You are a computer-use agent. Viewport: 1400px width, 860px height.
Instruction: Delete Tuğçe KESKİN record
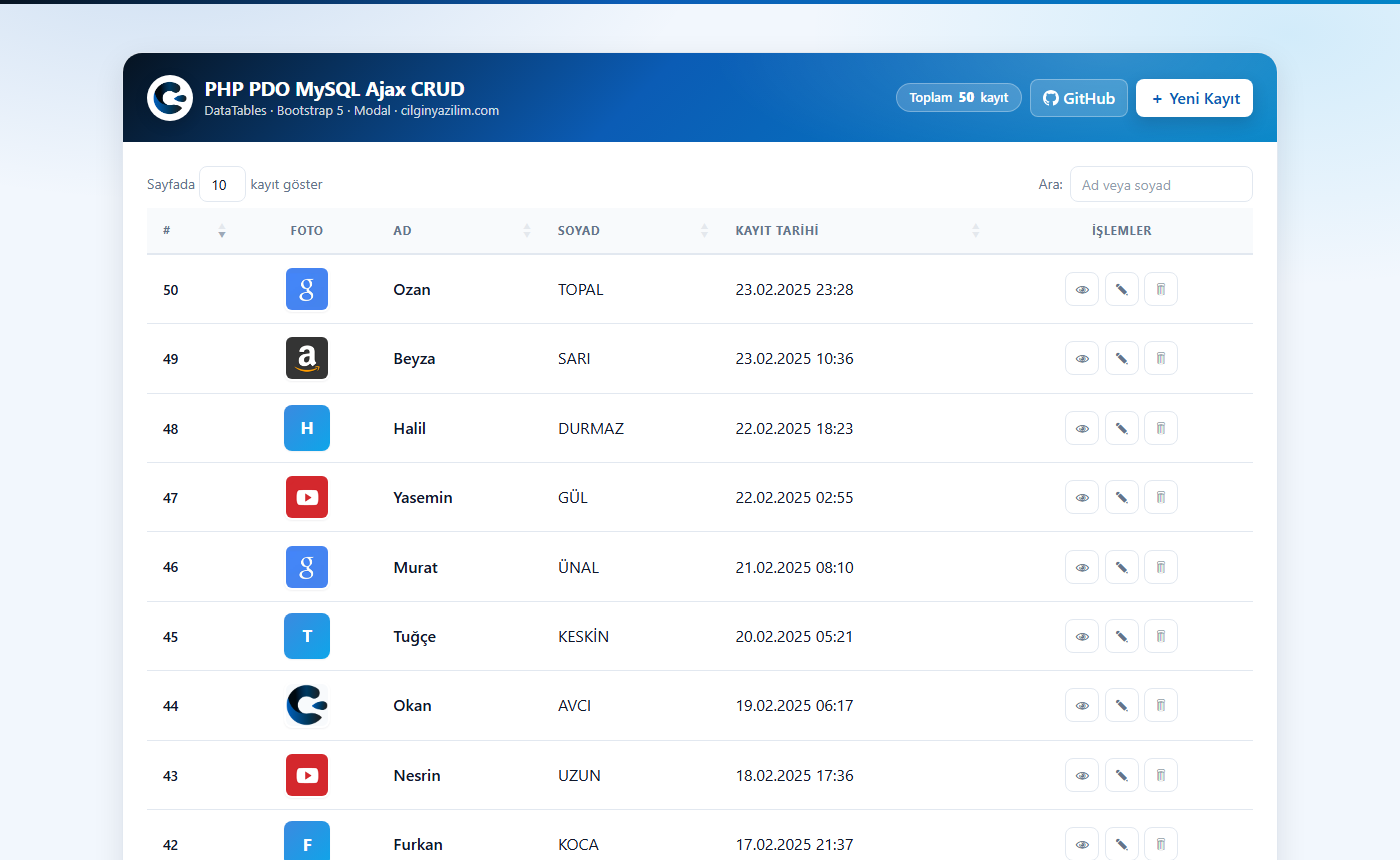tap(1161, 636)
